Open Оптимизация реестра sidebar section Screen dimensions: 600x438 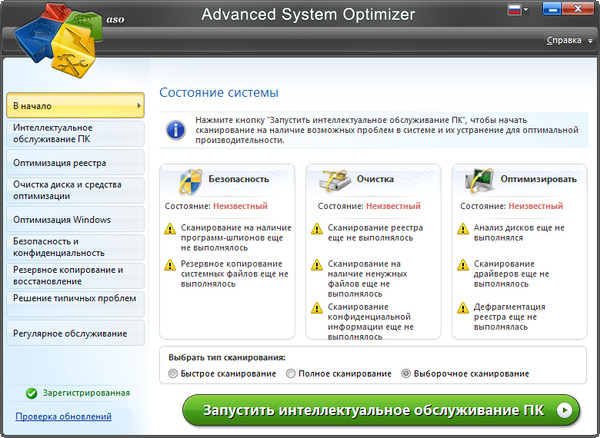coord(73,162)
